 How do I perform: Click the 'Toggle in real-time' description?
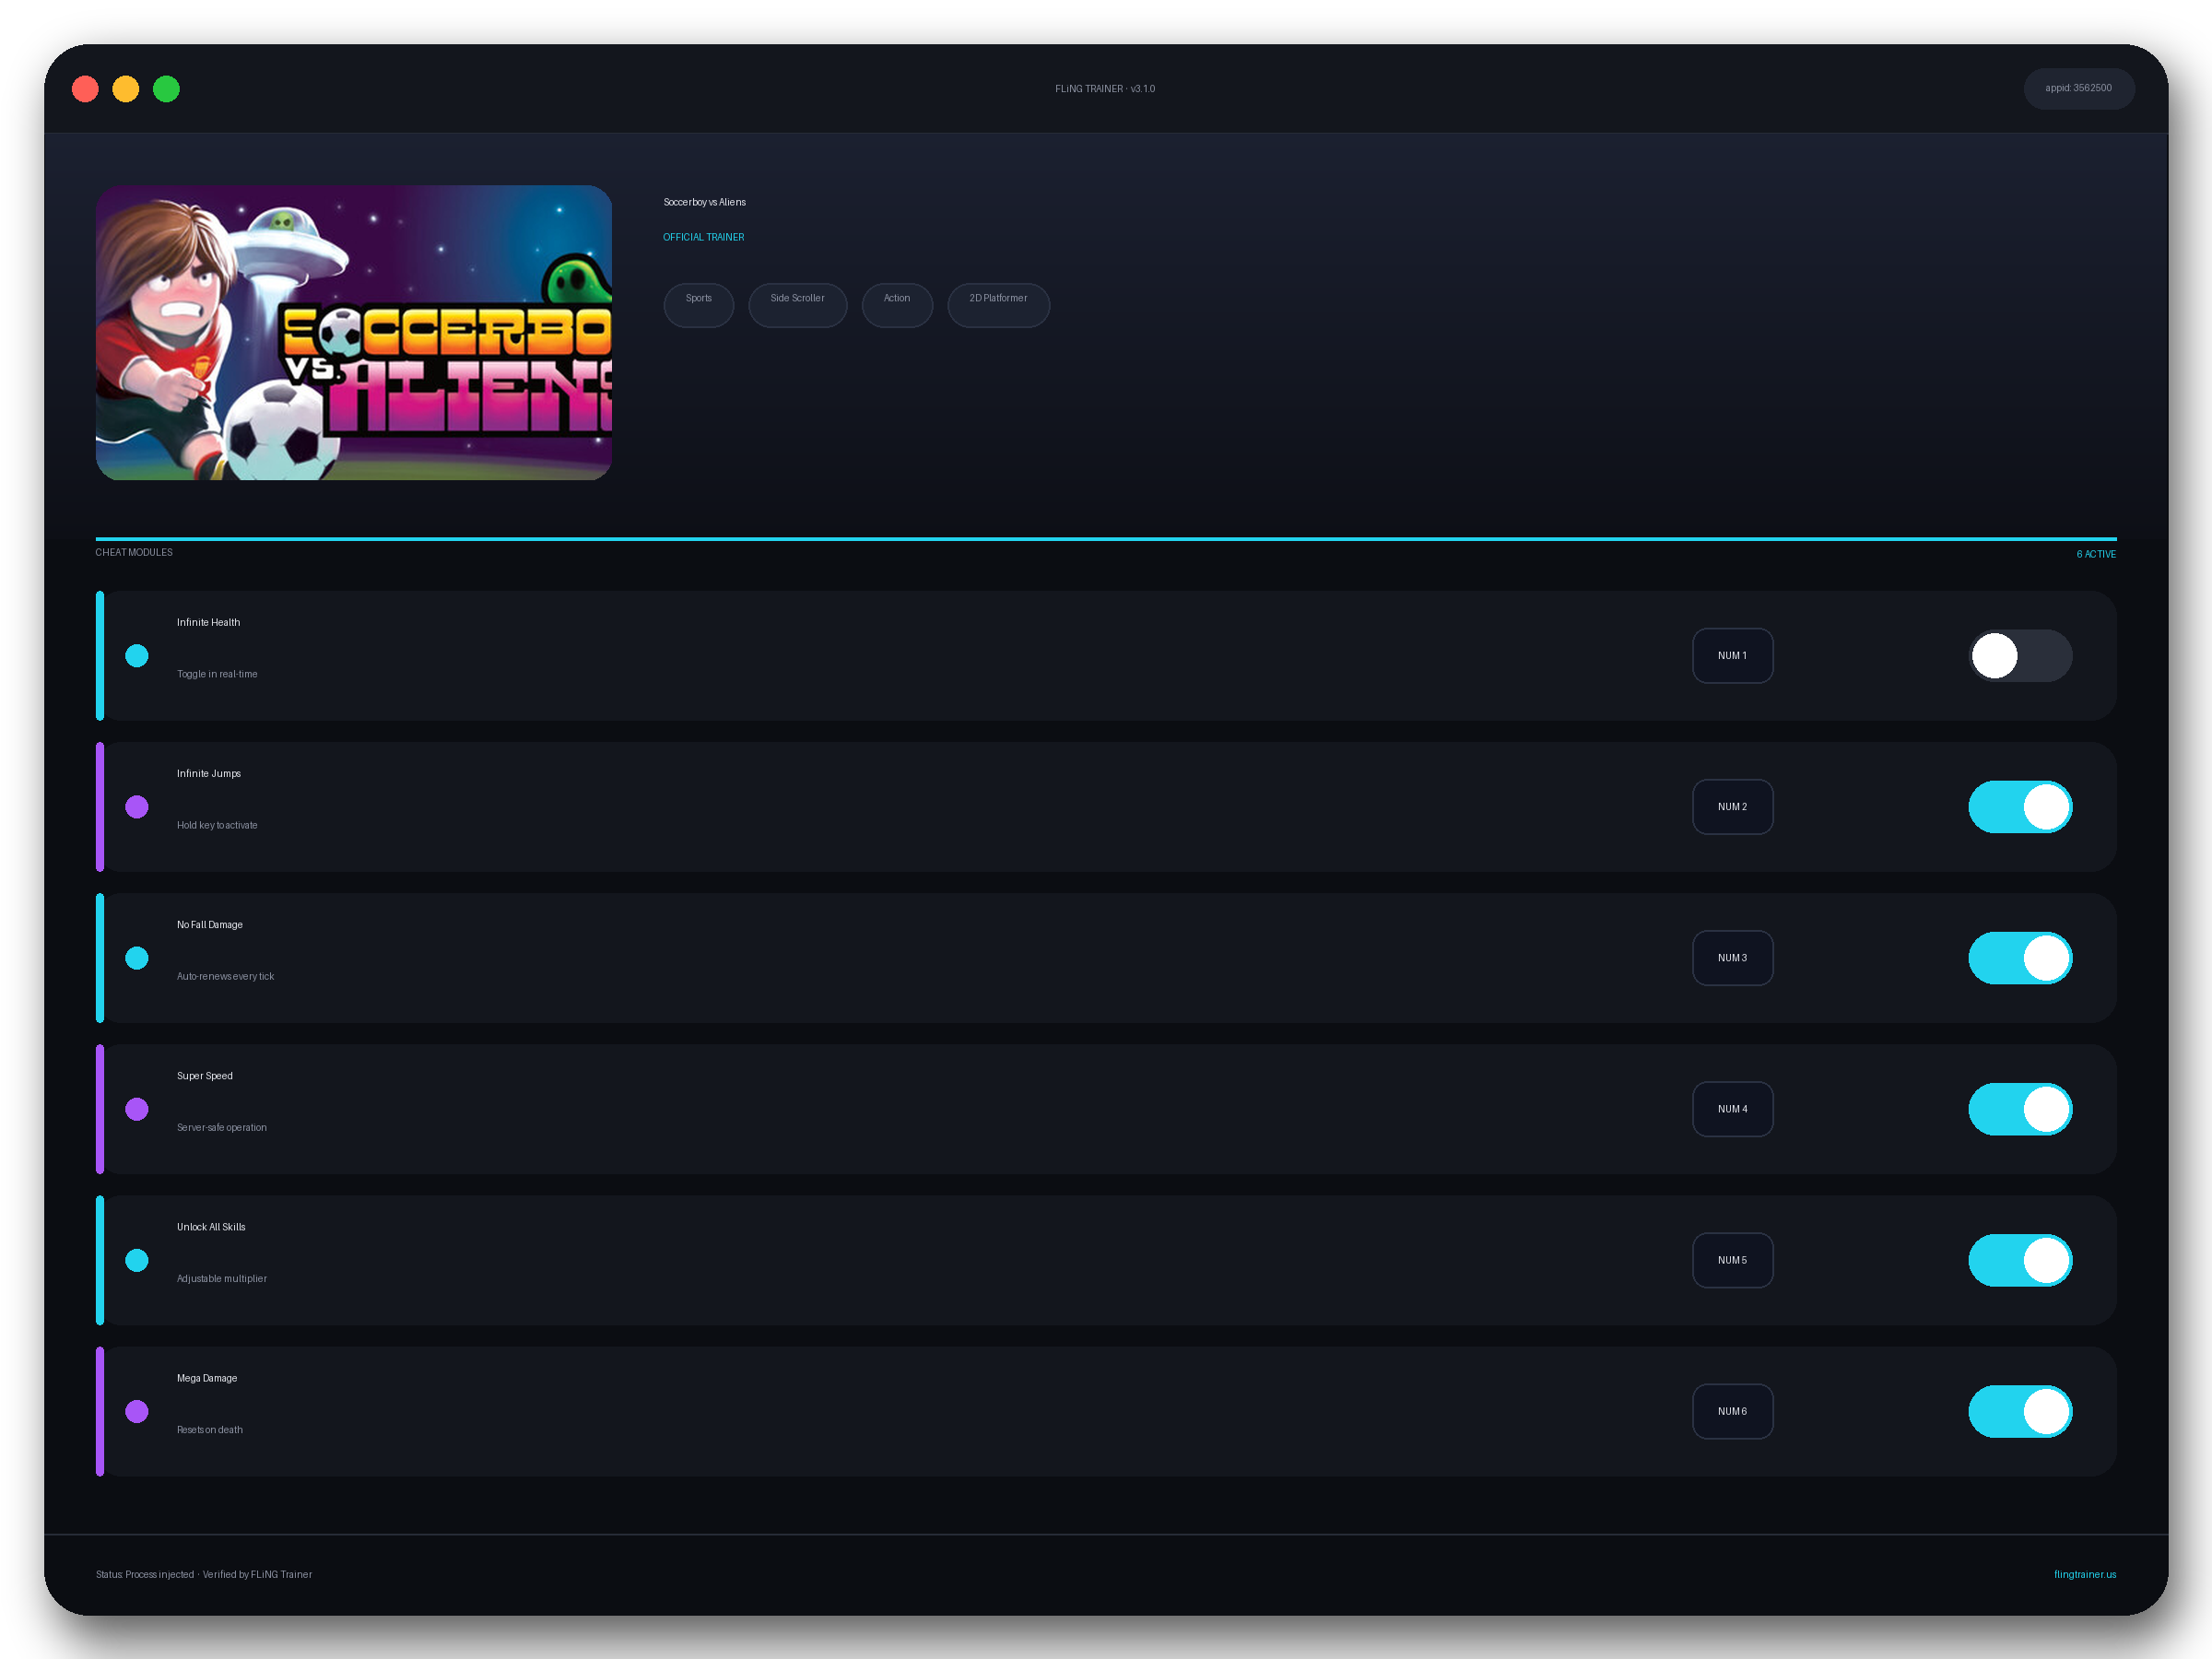point(217,674)
